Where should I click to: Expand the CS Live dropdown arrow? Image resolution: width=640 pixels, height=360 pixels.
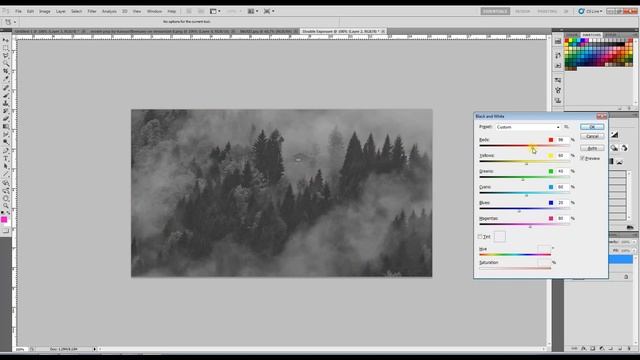click(601, 11)
